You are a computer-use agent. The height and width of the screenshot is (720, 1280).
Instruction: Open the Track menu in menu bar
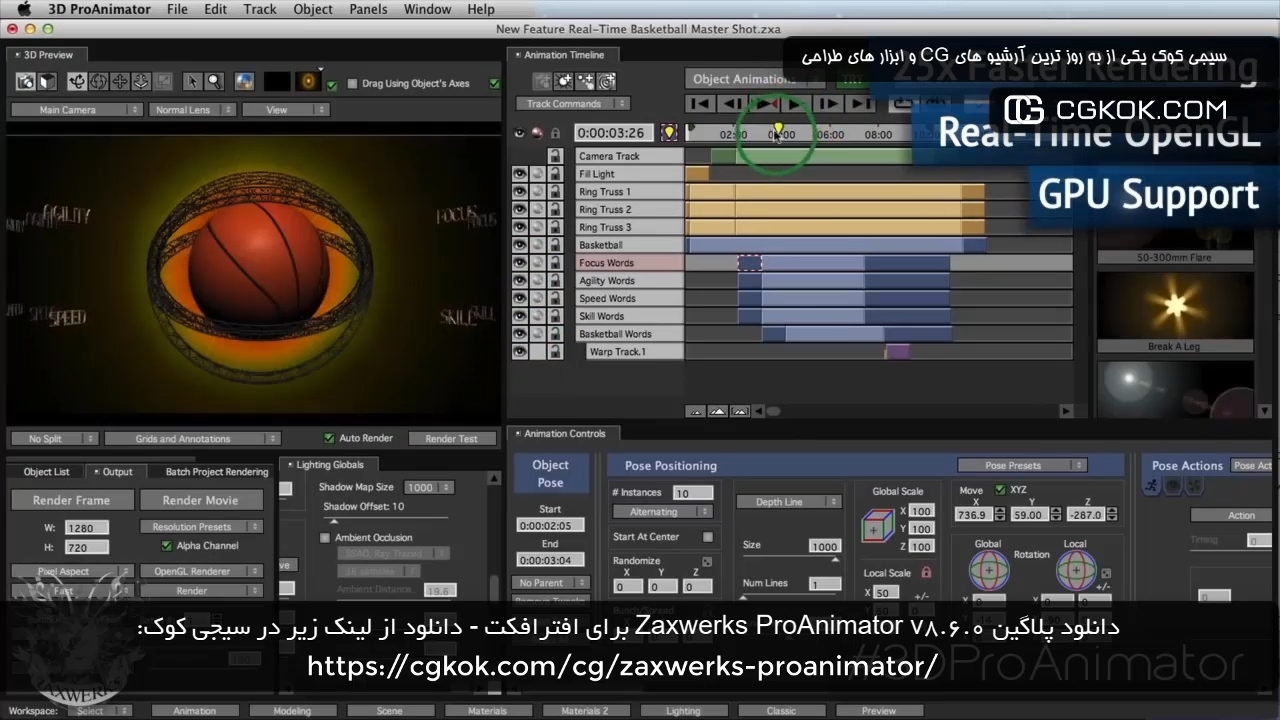(260, 9)
